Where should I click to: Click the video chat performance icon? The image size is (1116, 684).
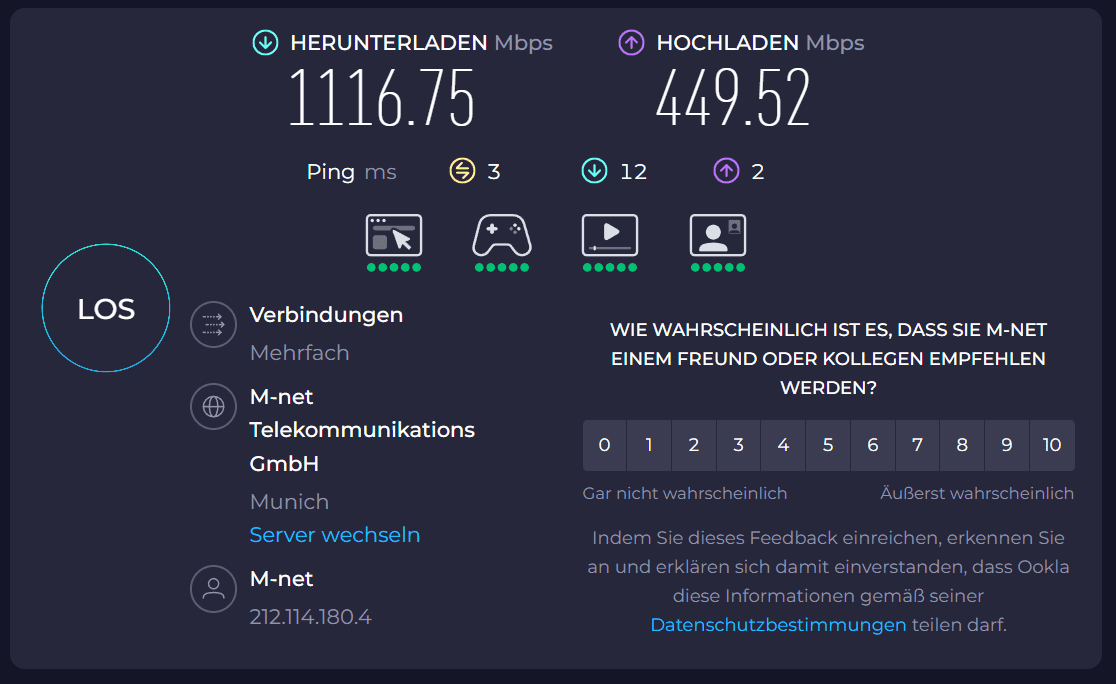(x=718, y=236)
